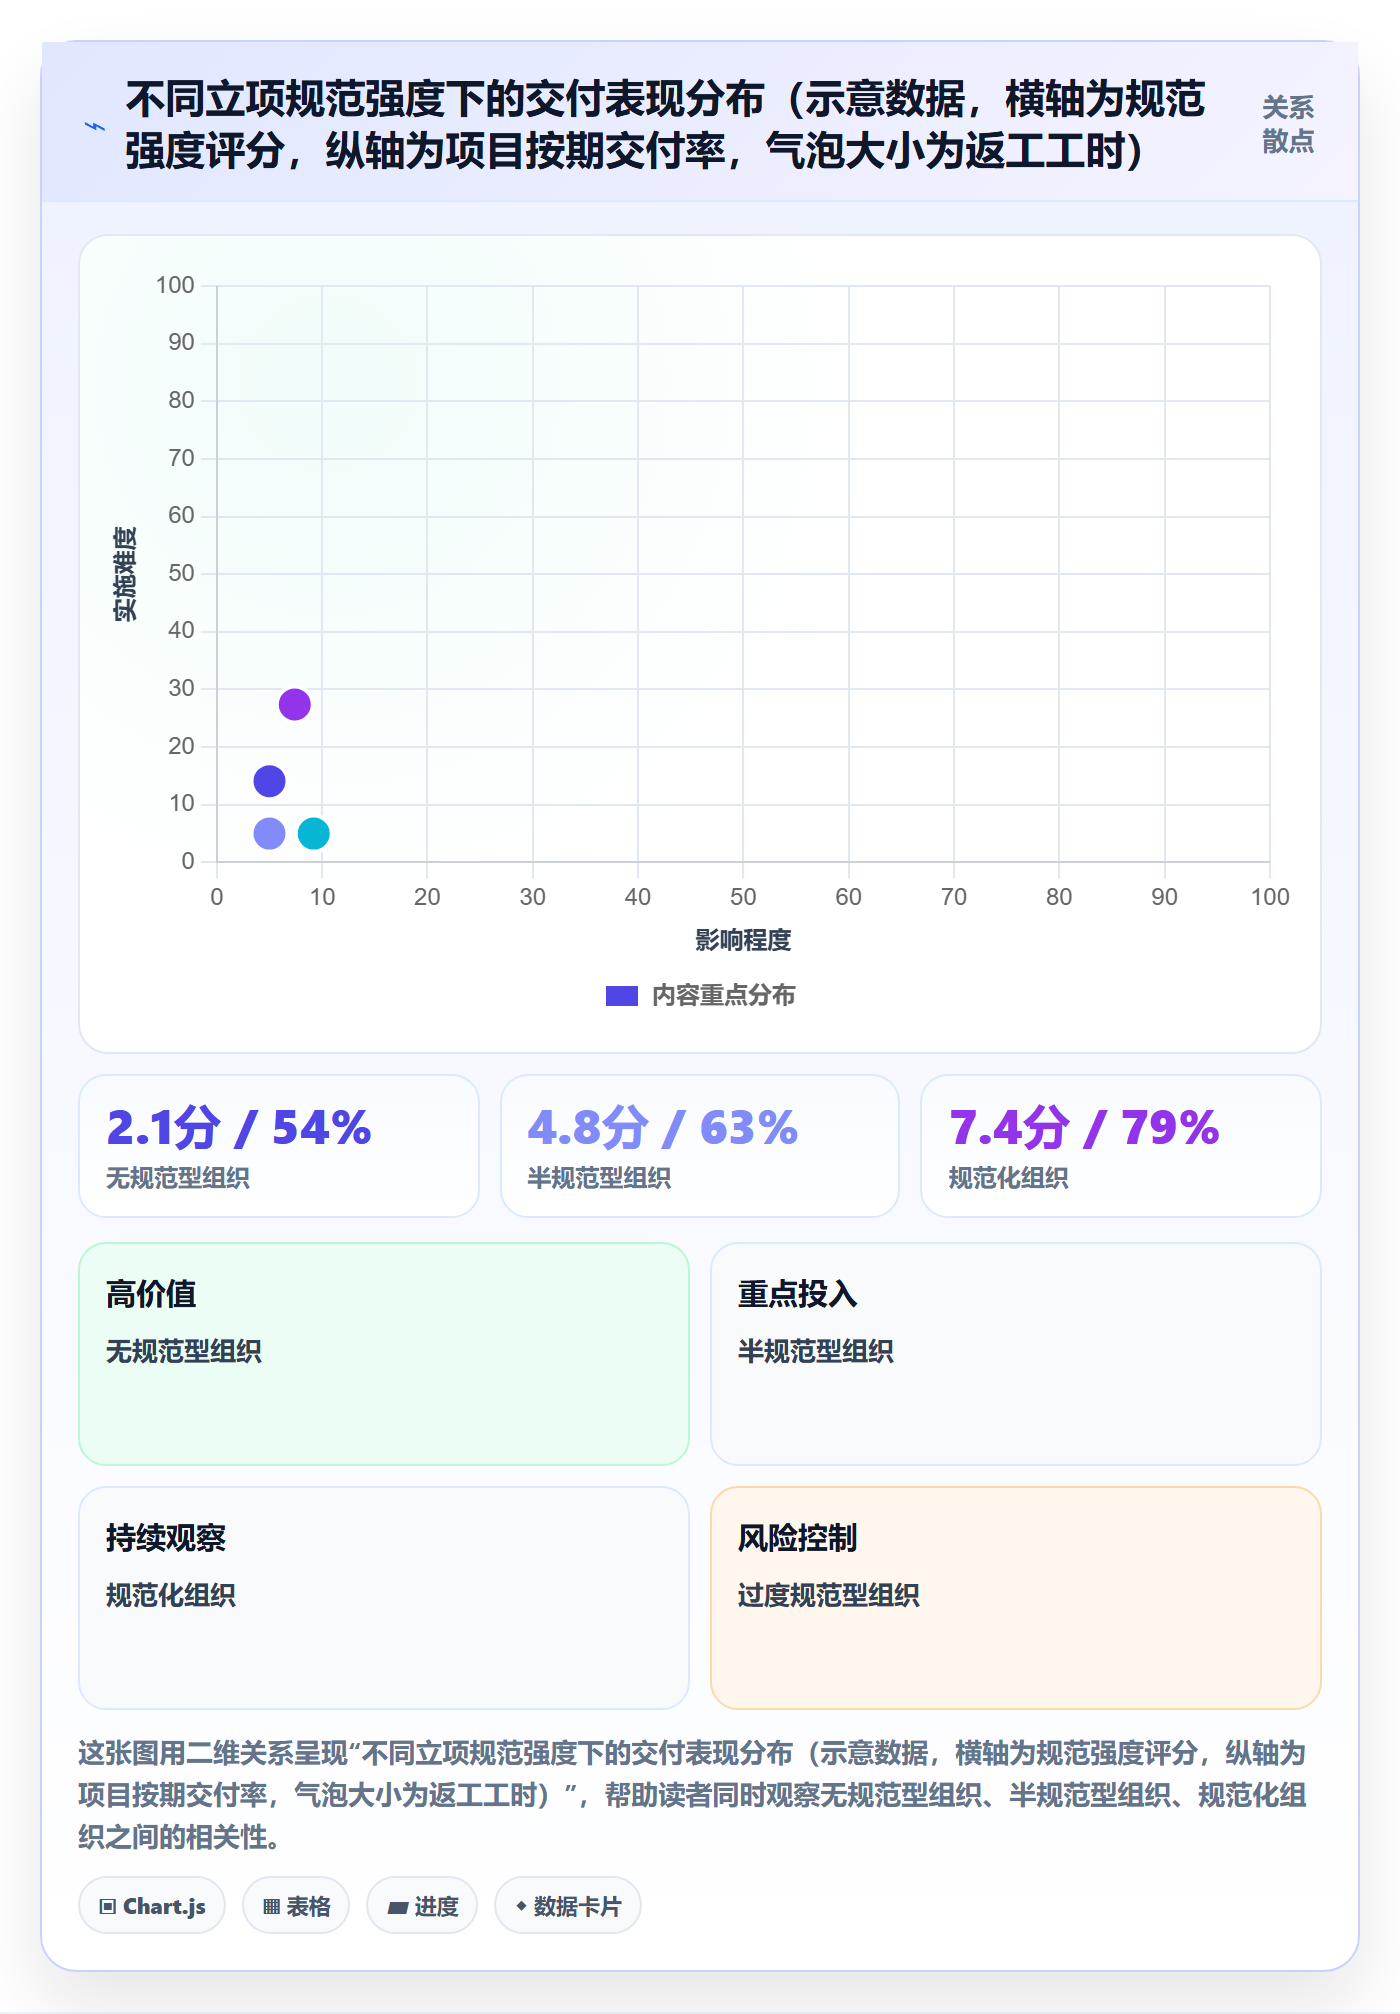Click the Chart.js tag chip
The width and height of the screenshot is (1400, 2014).
click(152, 1906)
